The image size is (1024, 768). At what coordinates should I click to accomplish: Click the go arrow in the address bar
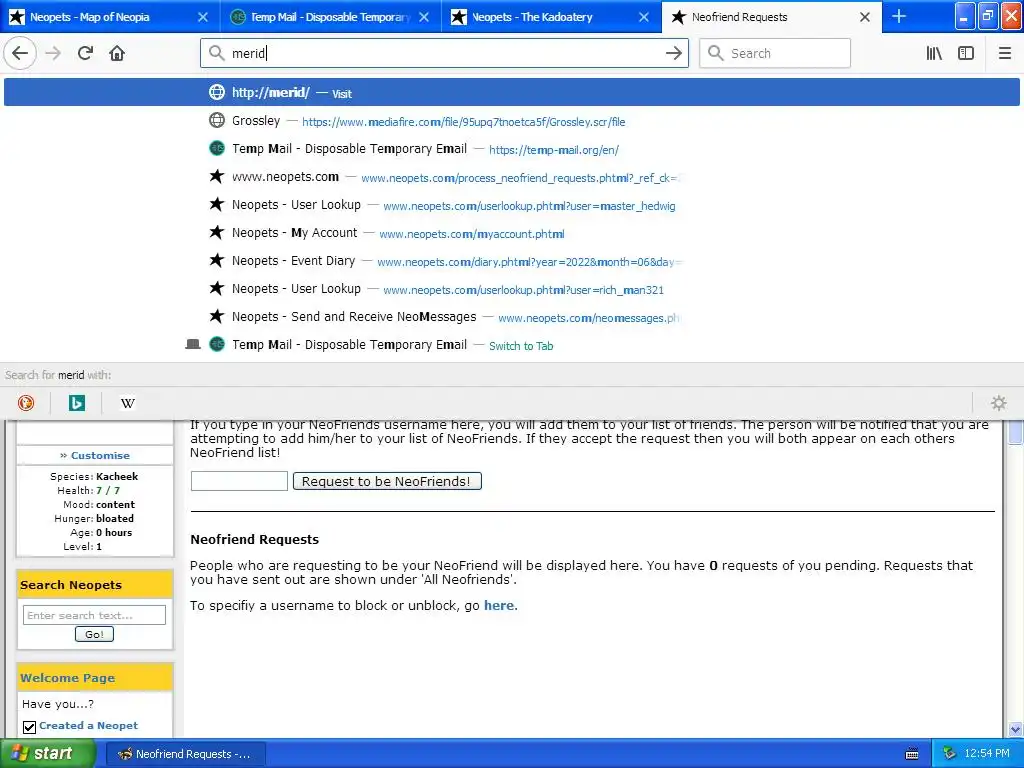click(673, 53)
